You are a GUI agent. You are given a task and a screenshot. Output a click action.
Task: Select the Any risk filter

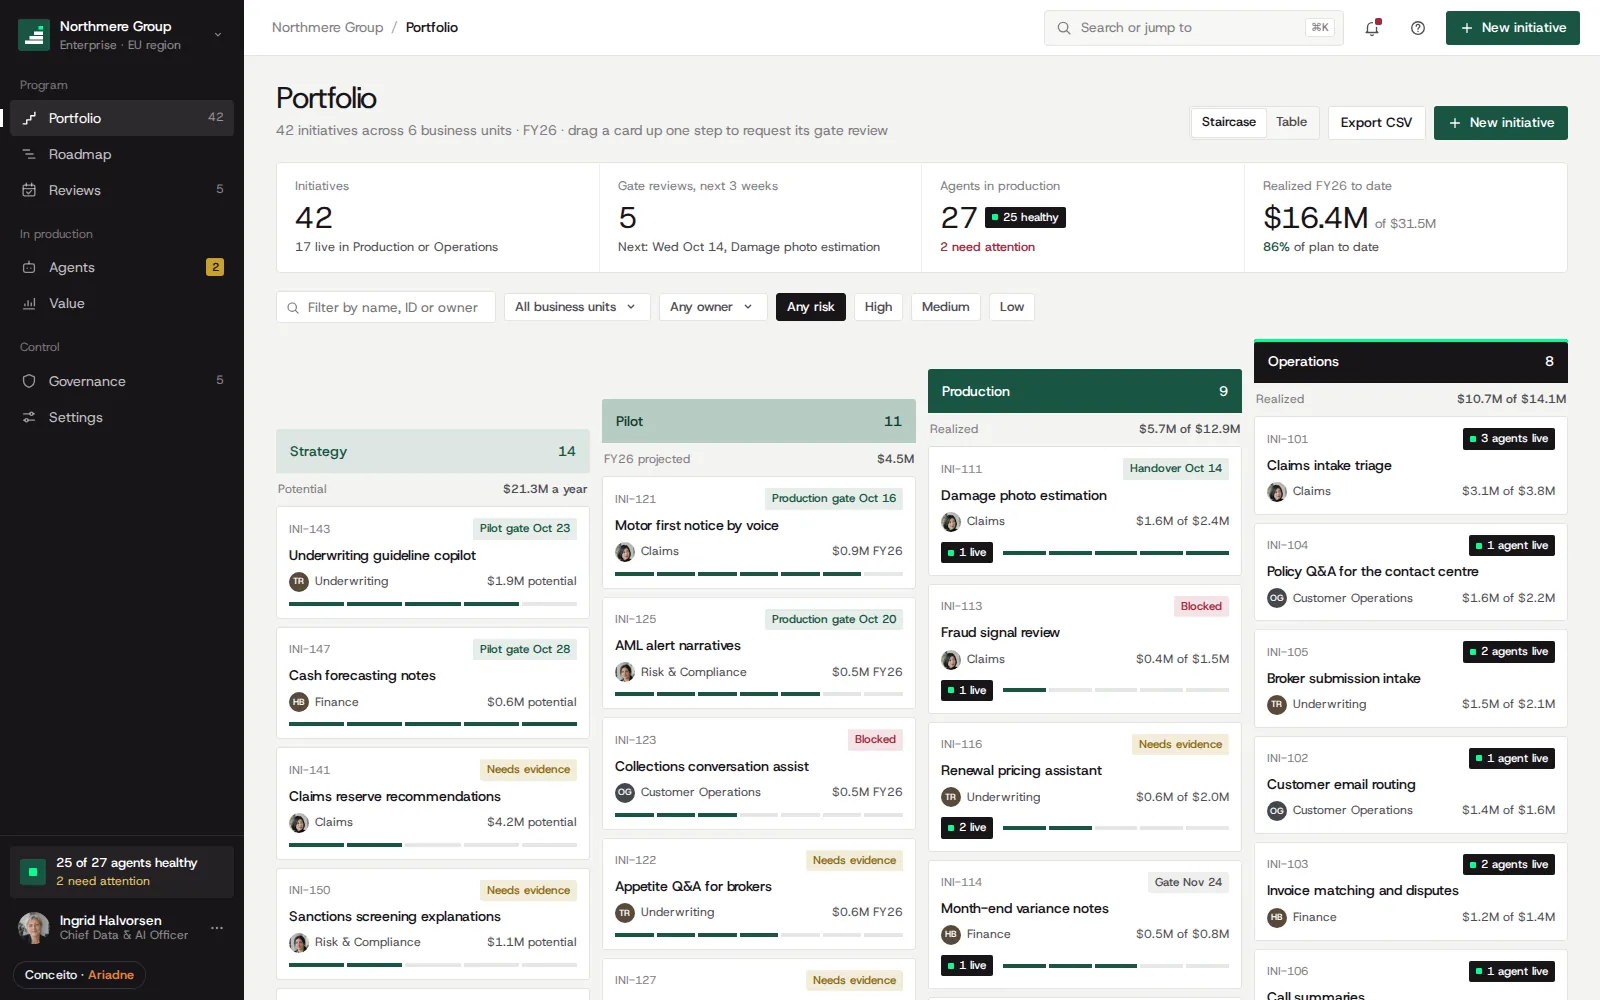[x=811, y=307]
